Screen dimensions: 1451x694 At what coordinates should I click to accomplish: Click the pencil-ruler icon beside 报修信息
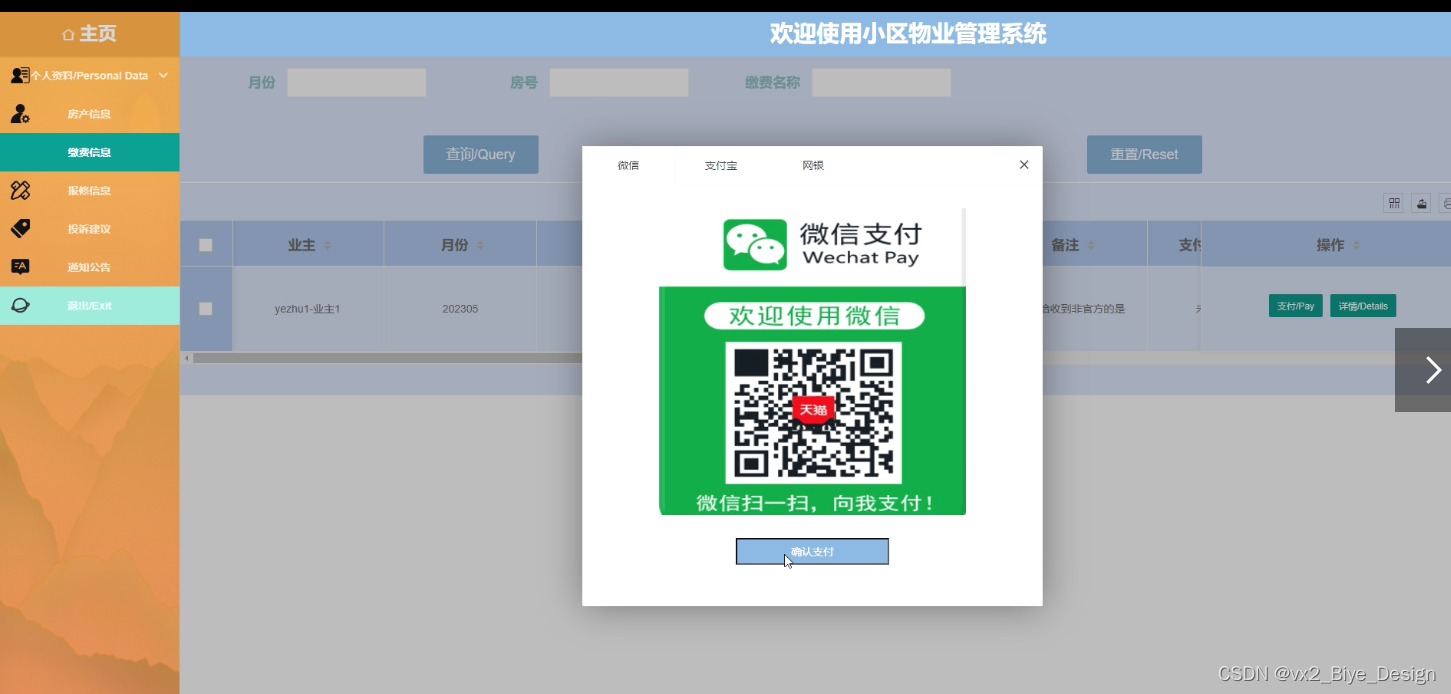20,190
